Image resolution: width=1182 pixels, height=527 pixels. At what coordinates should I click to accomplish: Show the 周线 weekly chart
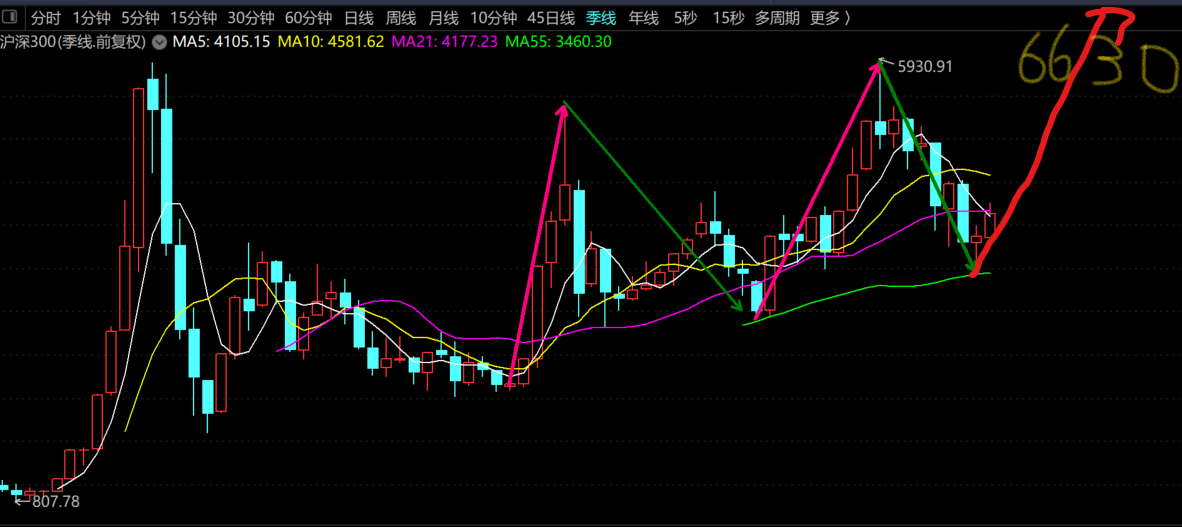[x=401, y=18]
